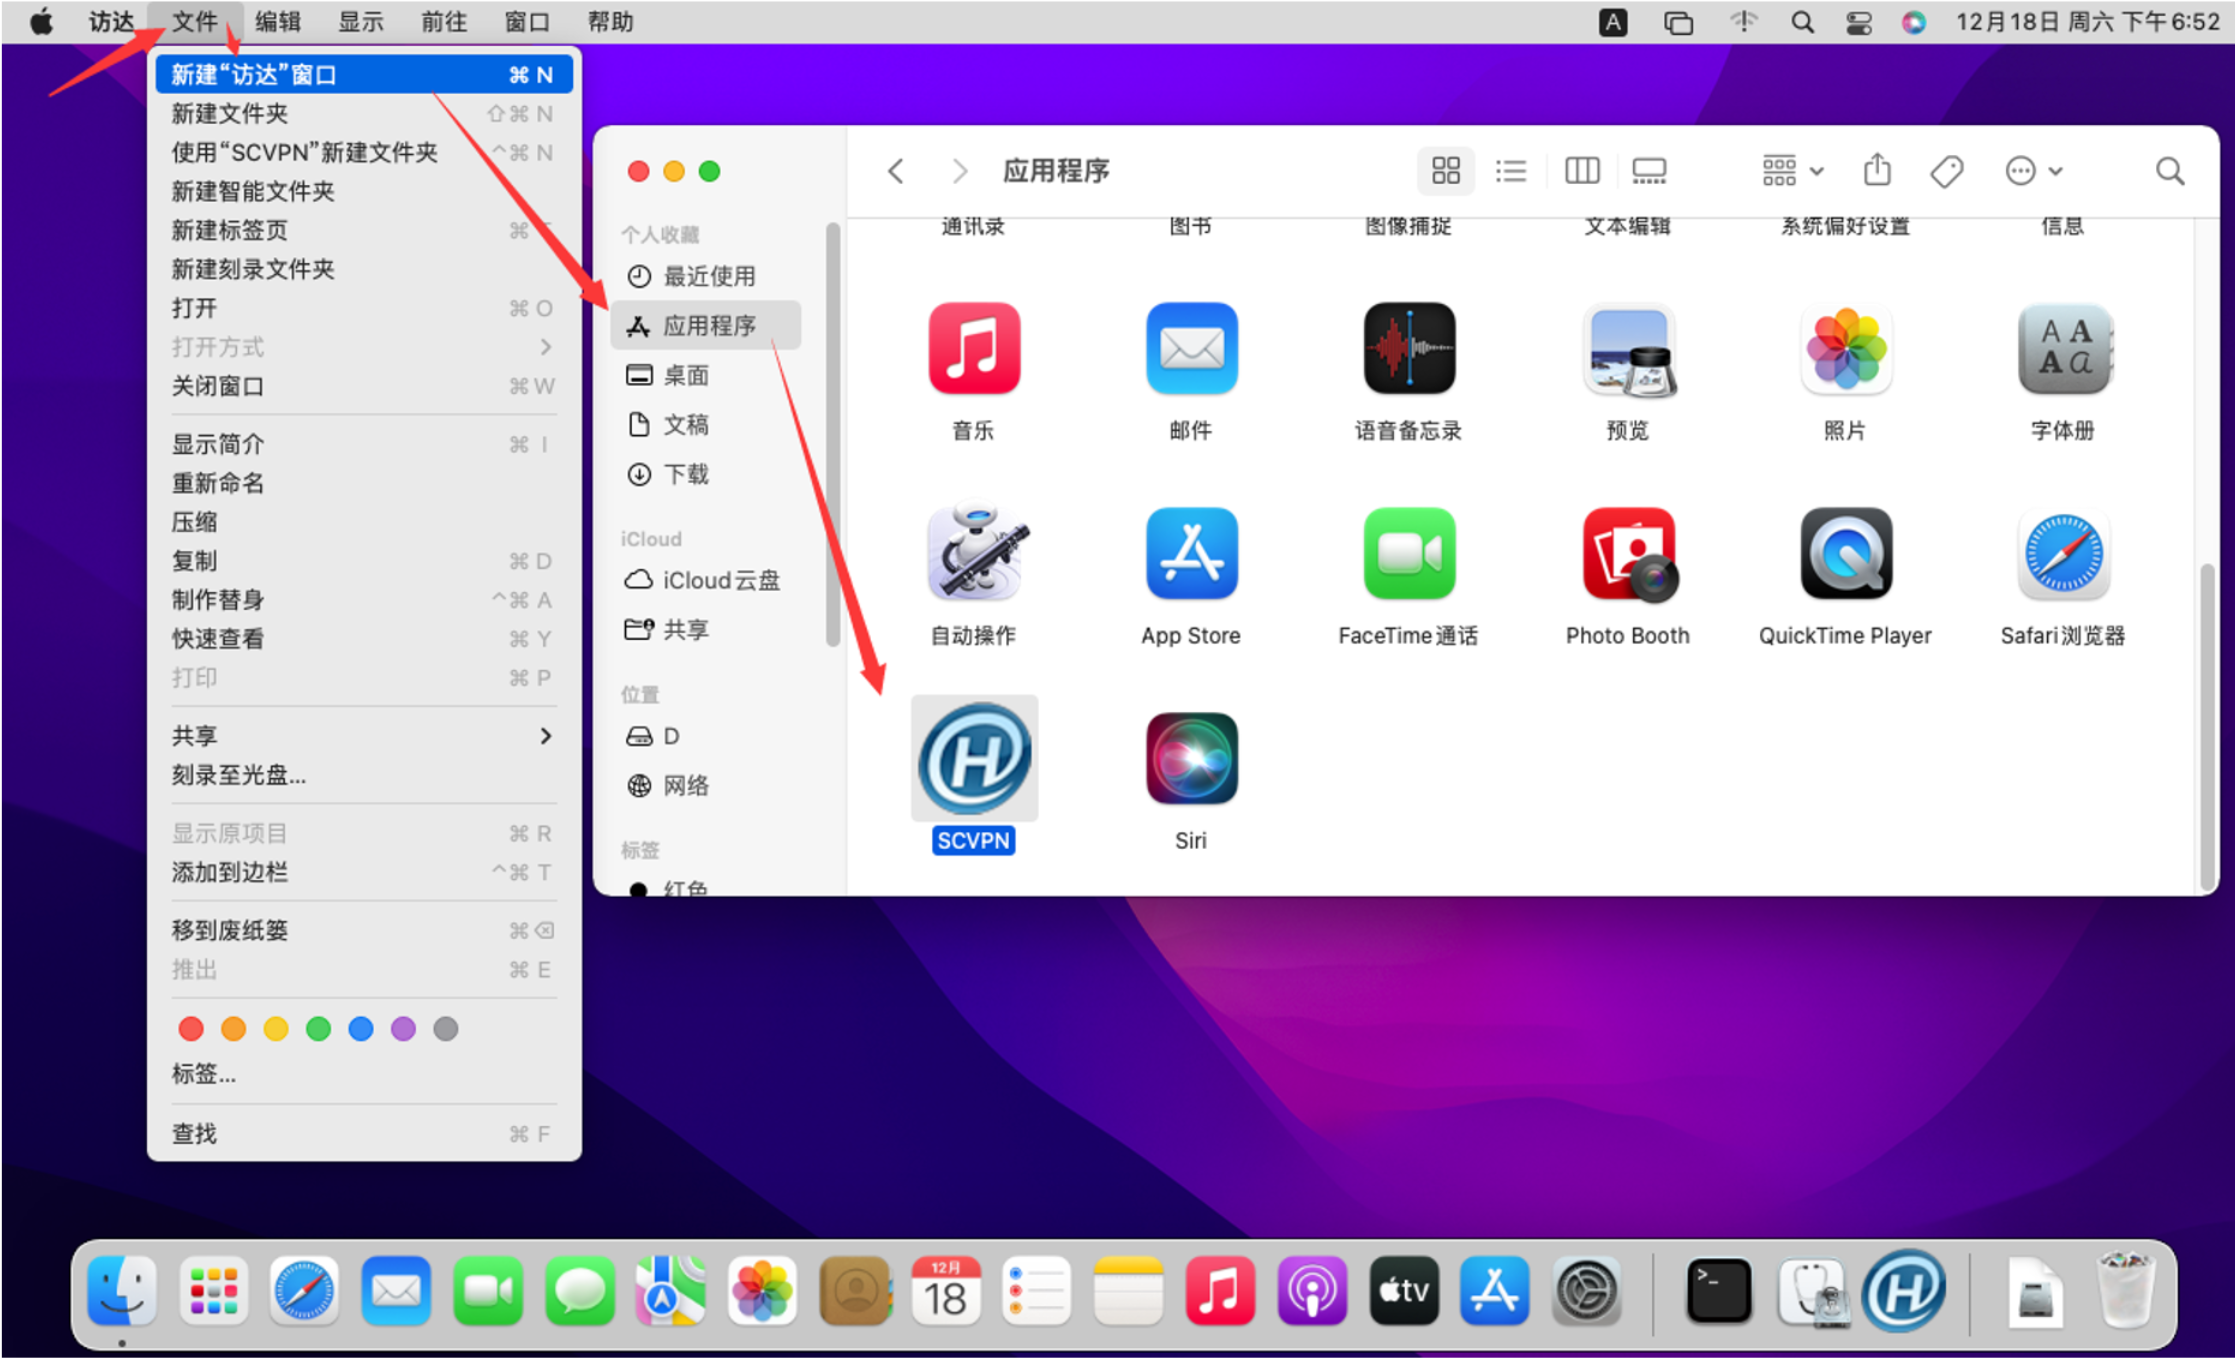The width and height of the screenshot is (2235, 1358).
Task: Select the SCVPN application icon
Action: (974, 759)
